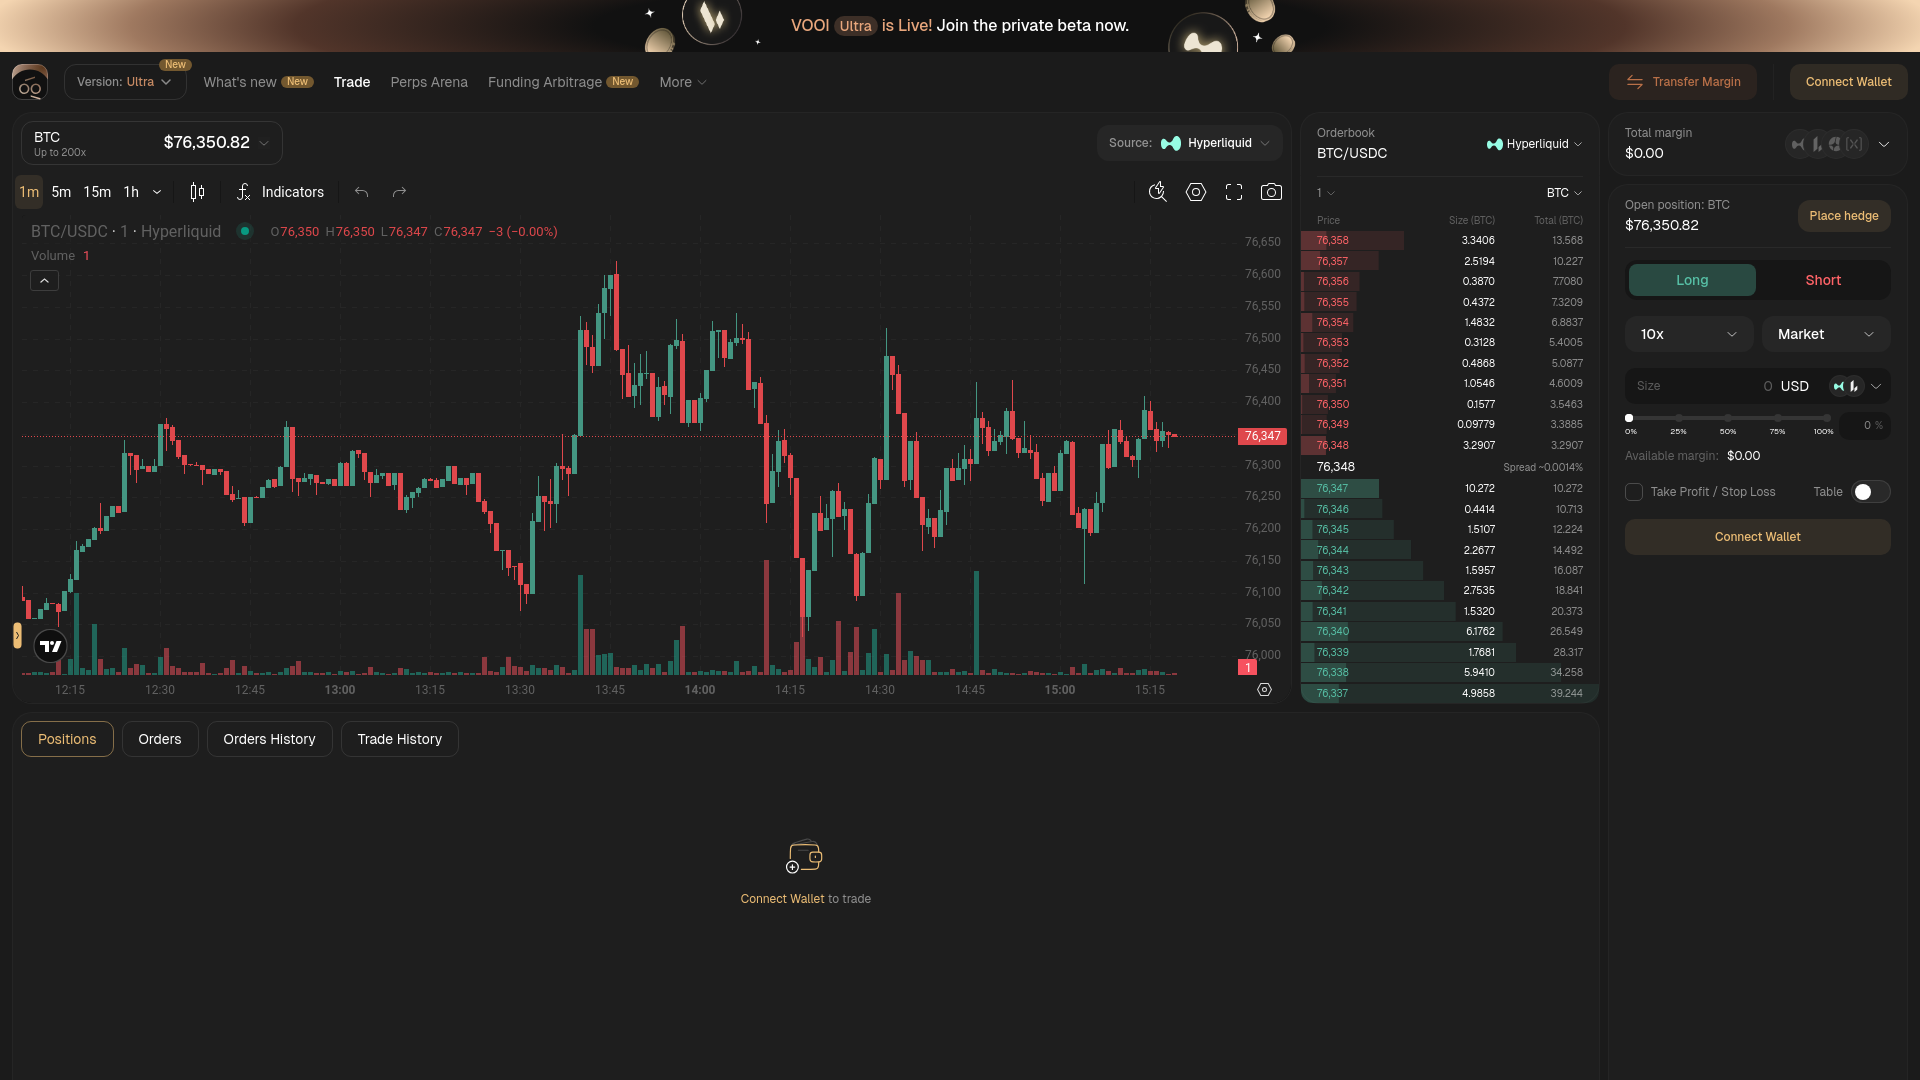Open the 10x leverage dropdown
The height and width of the screenshot is (1080, 1920).
pyautogui.click(x=1689, y=334)
